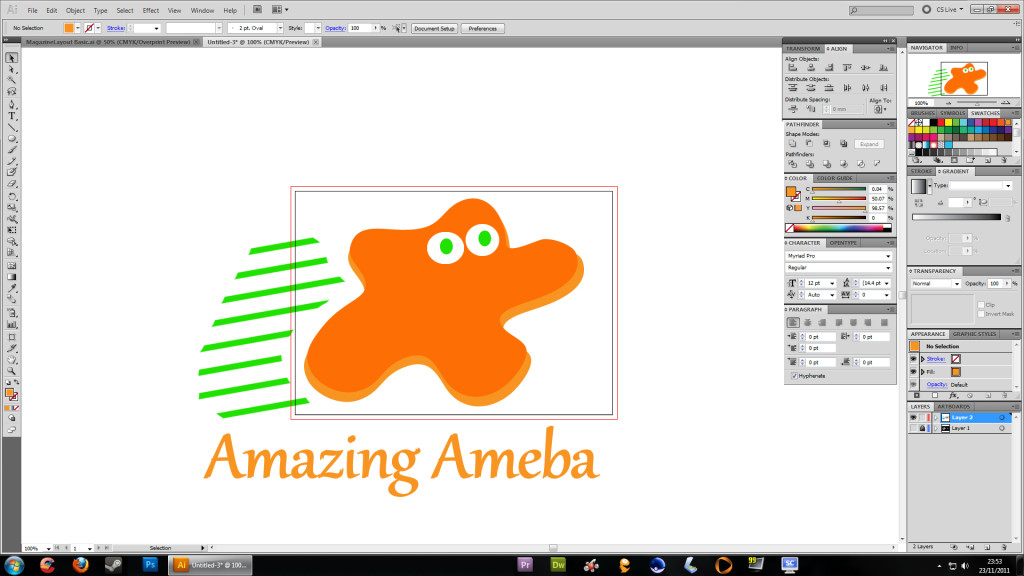Select the Hand tool
Screen dimensions: 1024x576
coord(12,360)
